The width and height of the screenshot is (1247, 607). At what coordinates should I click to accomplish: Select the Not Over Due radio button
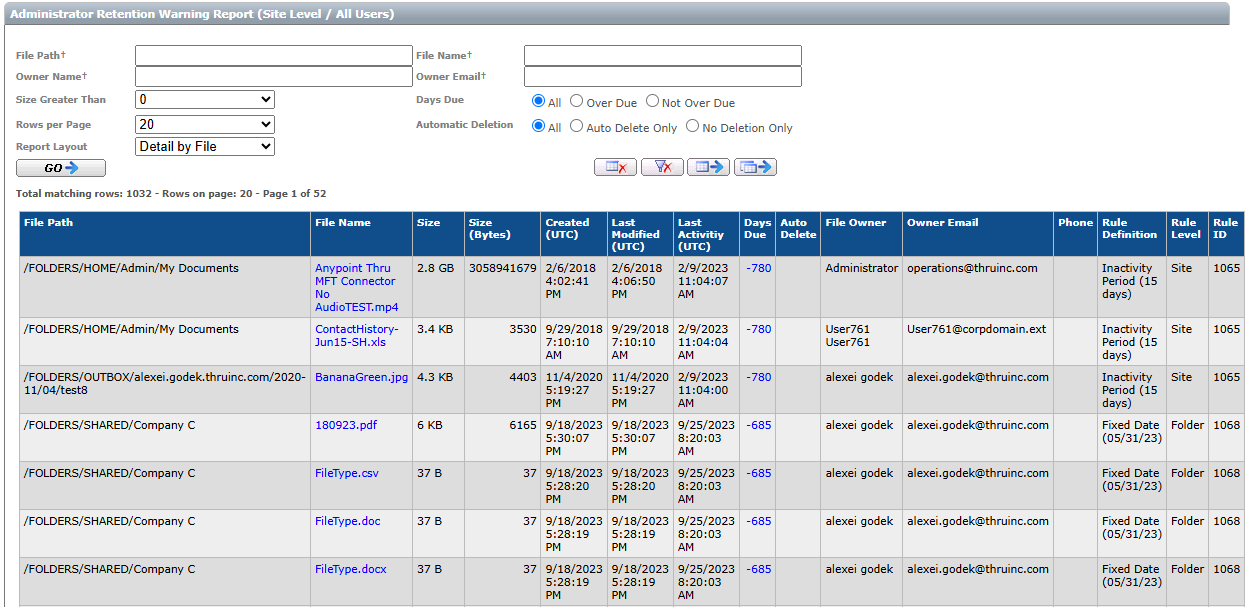click(x=652, y=101)
